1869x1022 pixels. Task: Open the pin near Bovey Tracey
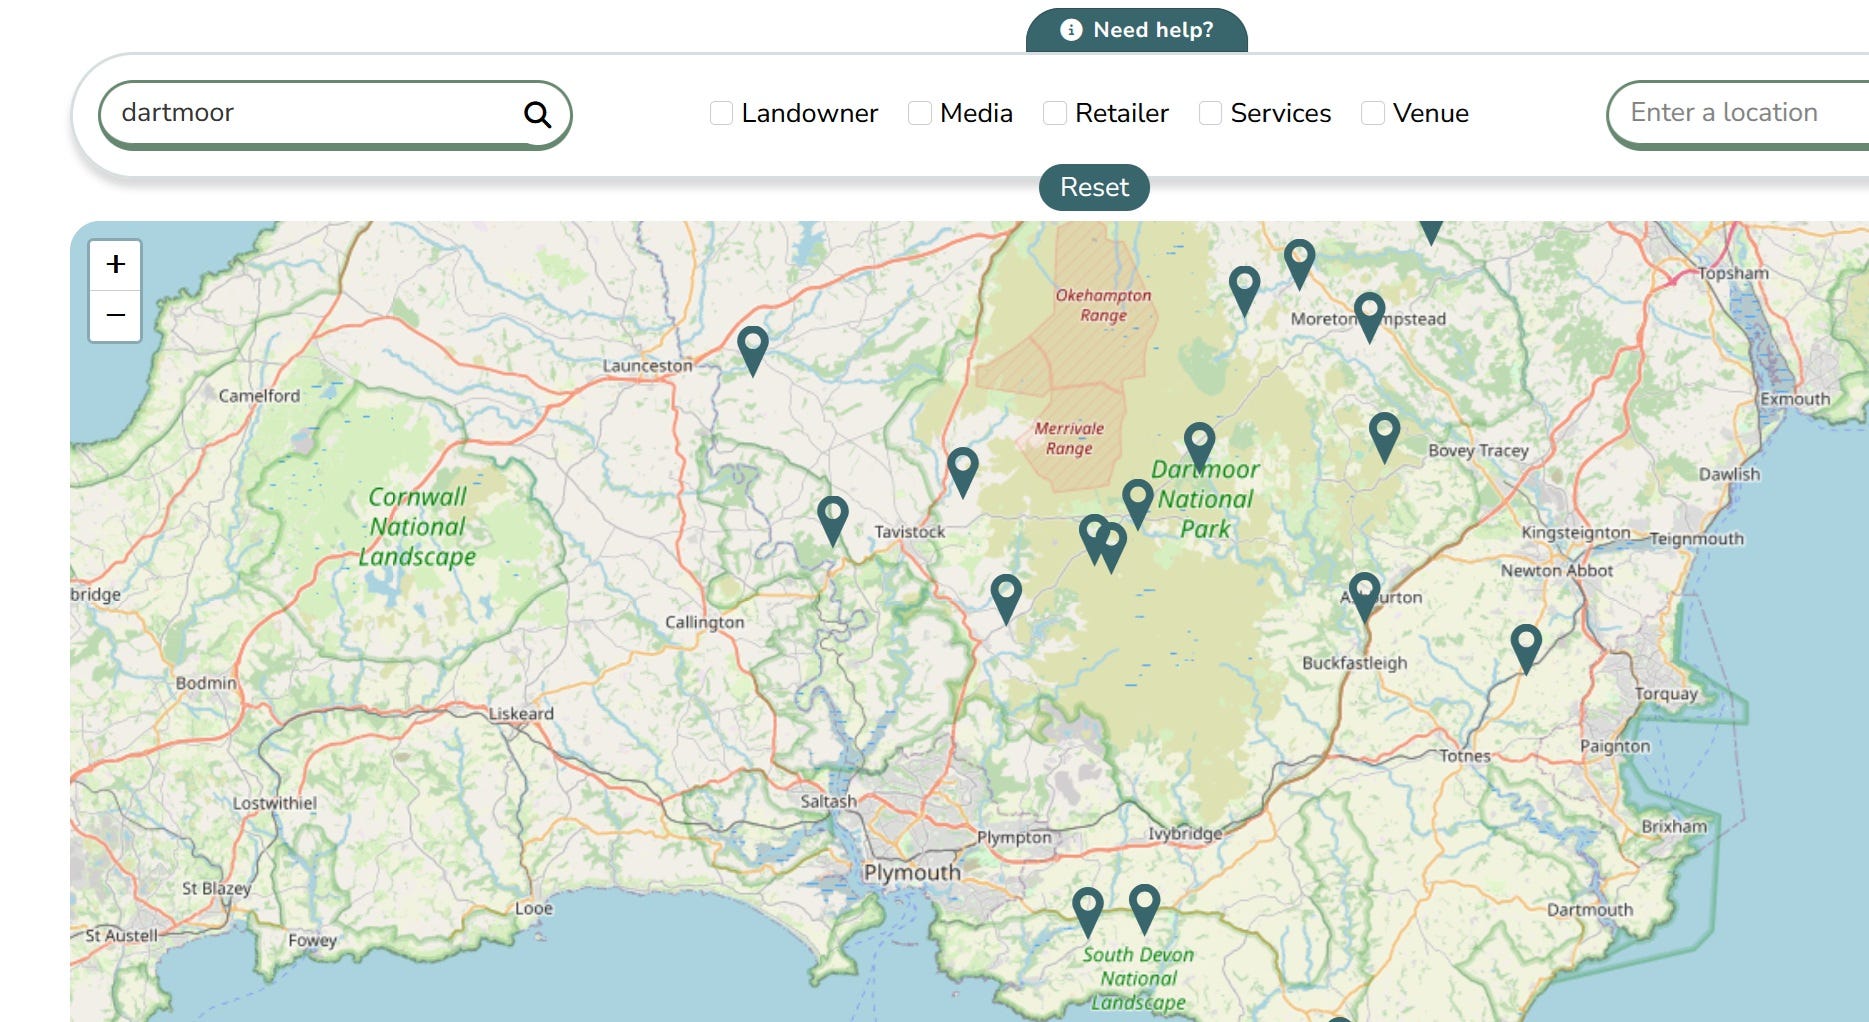pyautogui.click(x=1384, y=437)
